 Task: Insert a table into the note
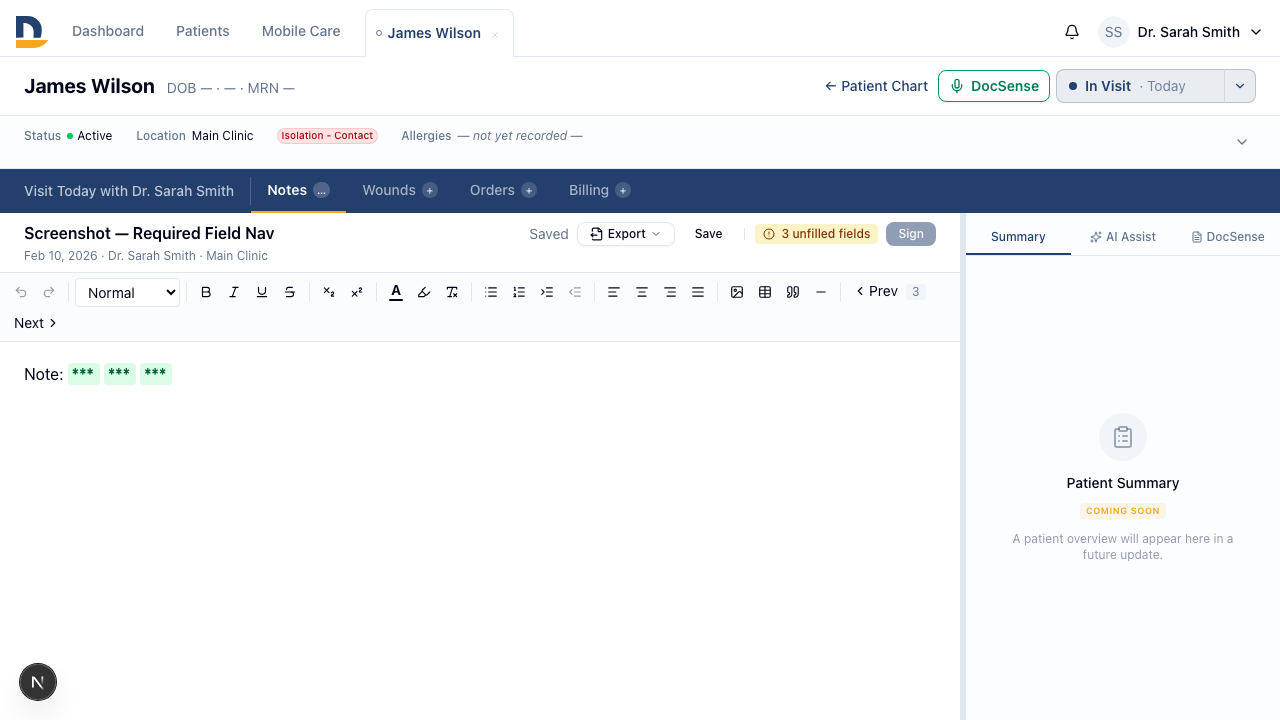(765, 292)
